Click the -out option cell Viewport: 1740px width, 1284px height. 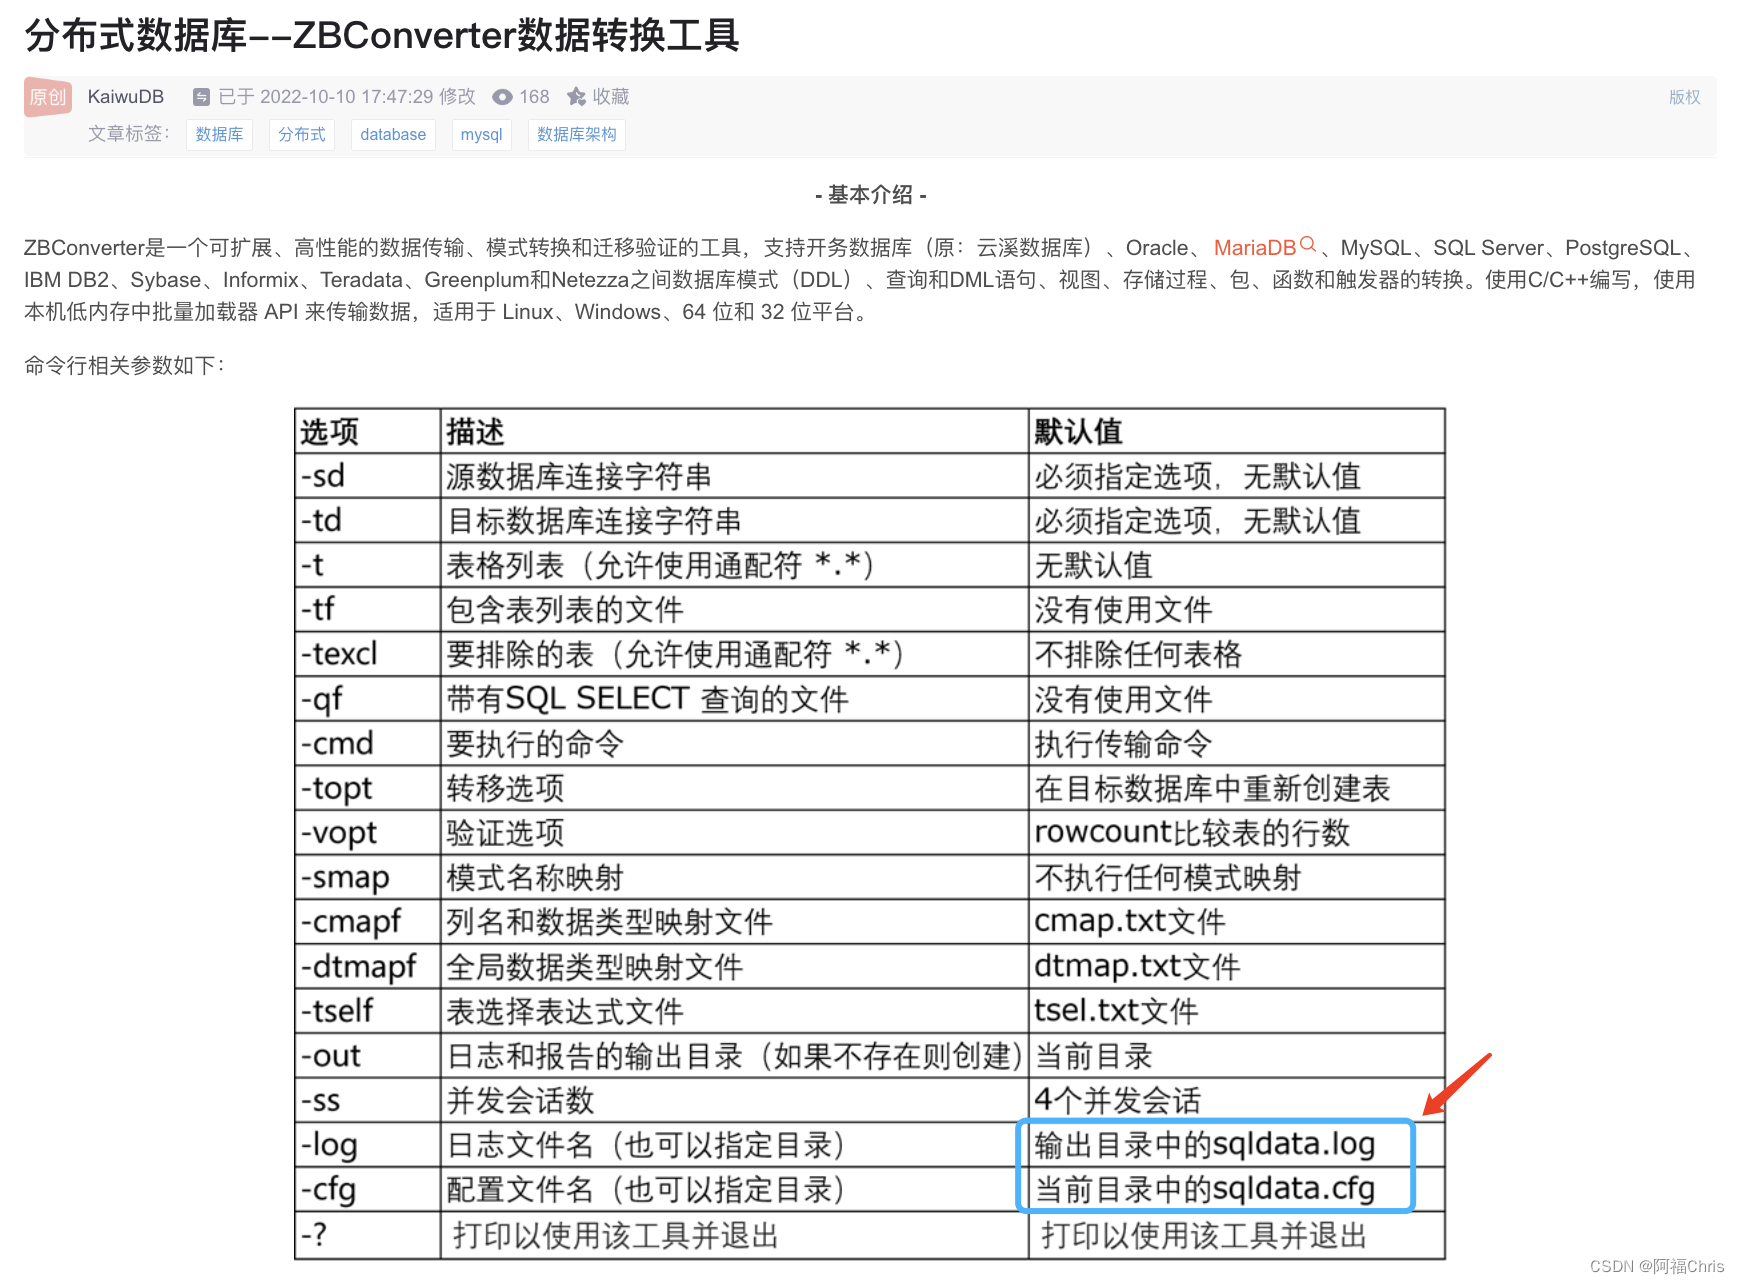click(x=368, y=1055)
